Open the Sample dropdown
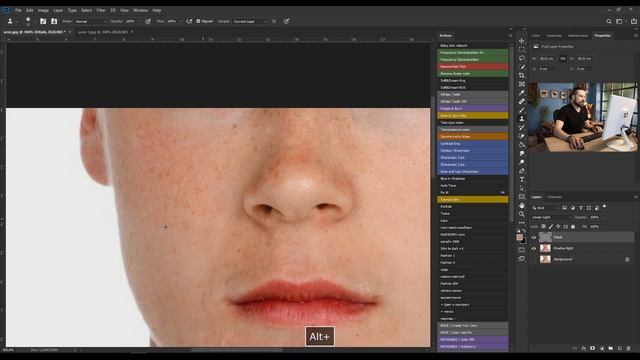Viewport: 640px width, 360px height. tap(250, 21)
